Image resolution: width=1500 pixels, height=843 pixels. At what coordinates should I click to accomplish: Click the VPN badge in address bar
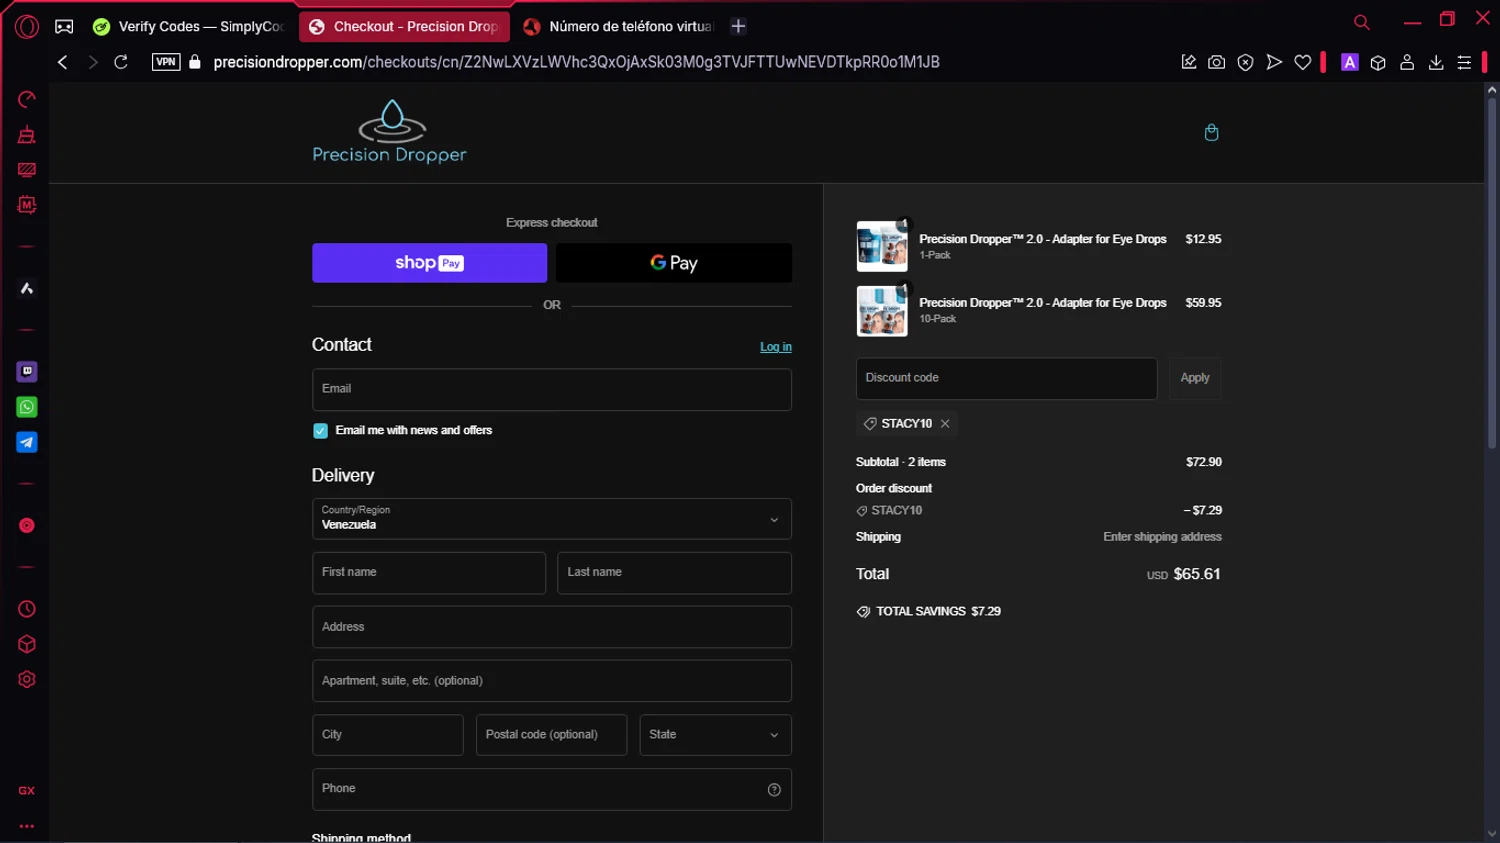(166, 62)
